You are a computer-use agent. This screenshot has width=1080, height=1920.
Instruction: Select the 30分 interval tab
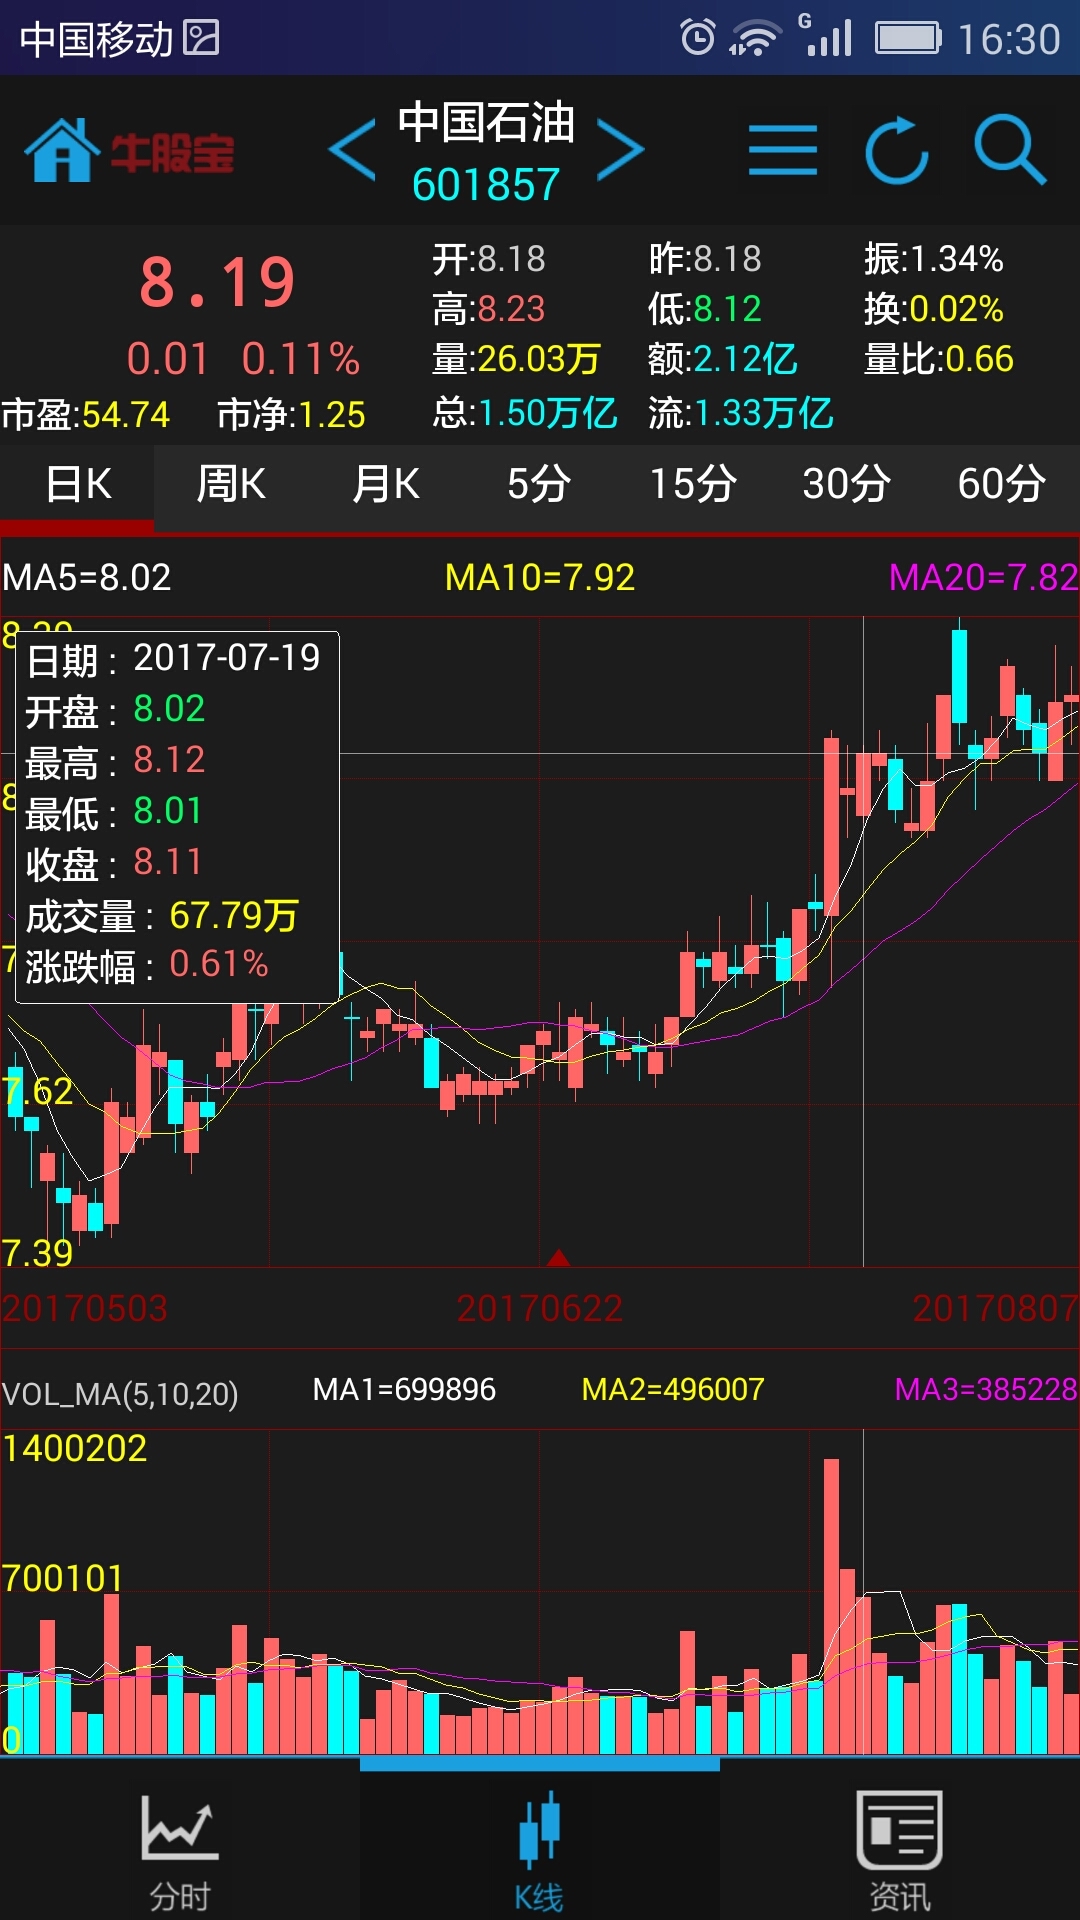(847, 485)
